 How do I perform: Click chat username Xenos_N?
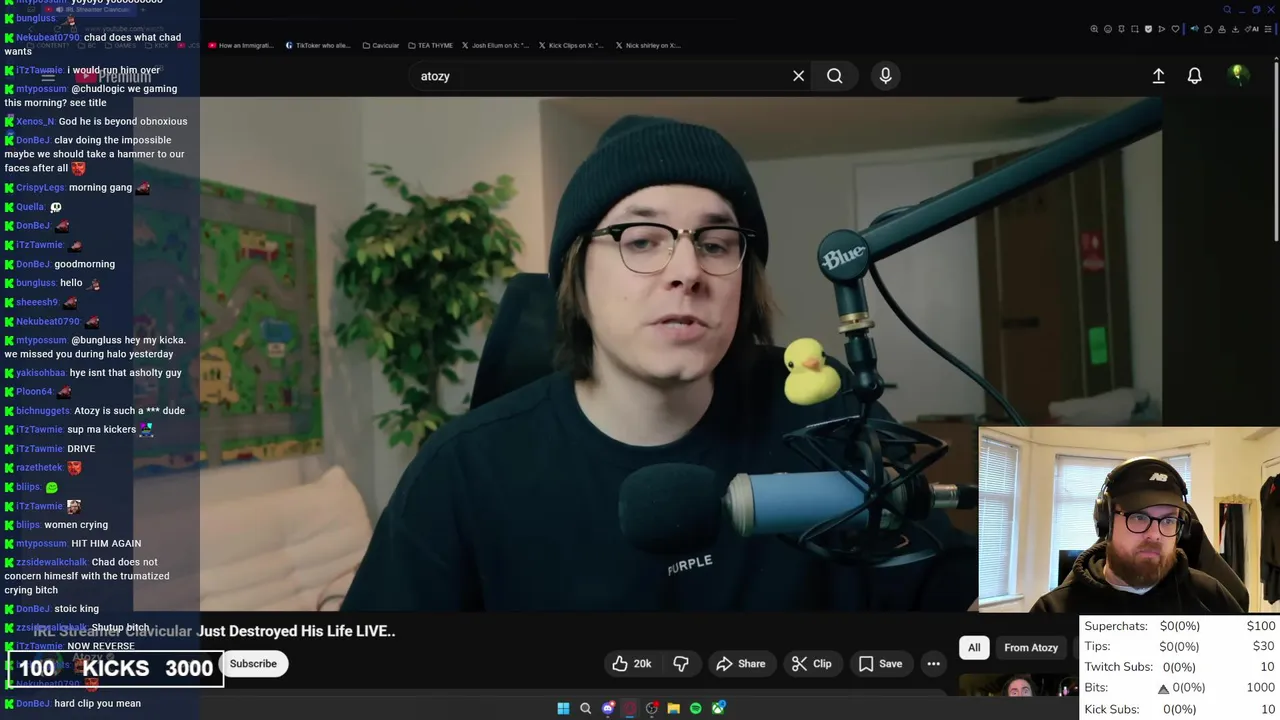pos(35,121)
